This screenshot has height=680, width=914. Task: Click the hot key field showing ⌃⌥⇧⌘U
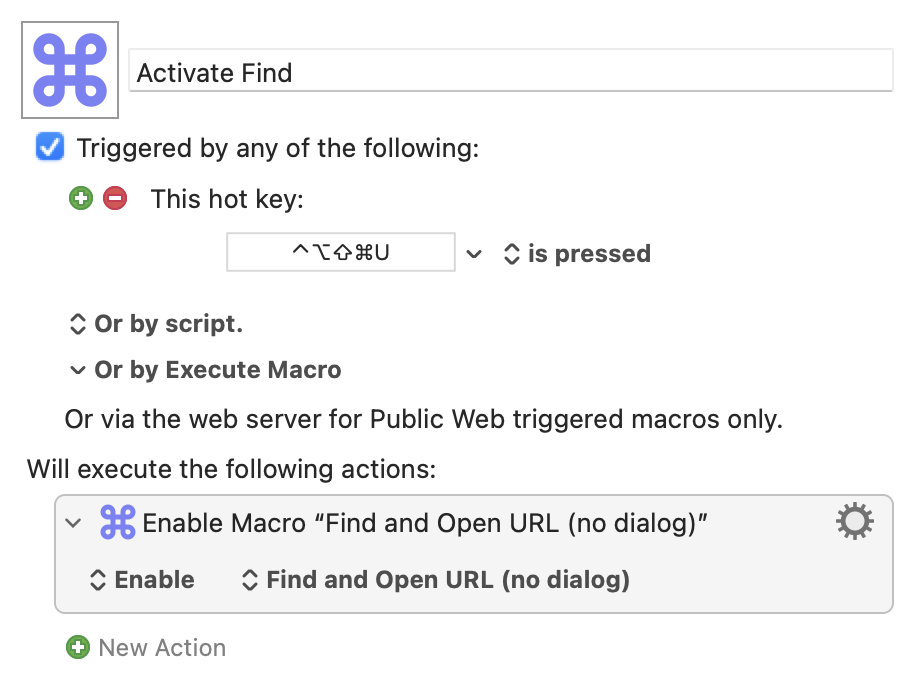(341, 252)
